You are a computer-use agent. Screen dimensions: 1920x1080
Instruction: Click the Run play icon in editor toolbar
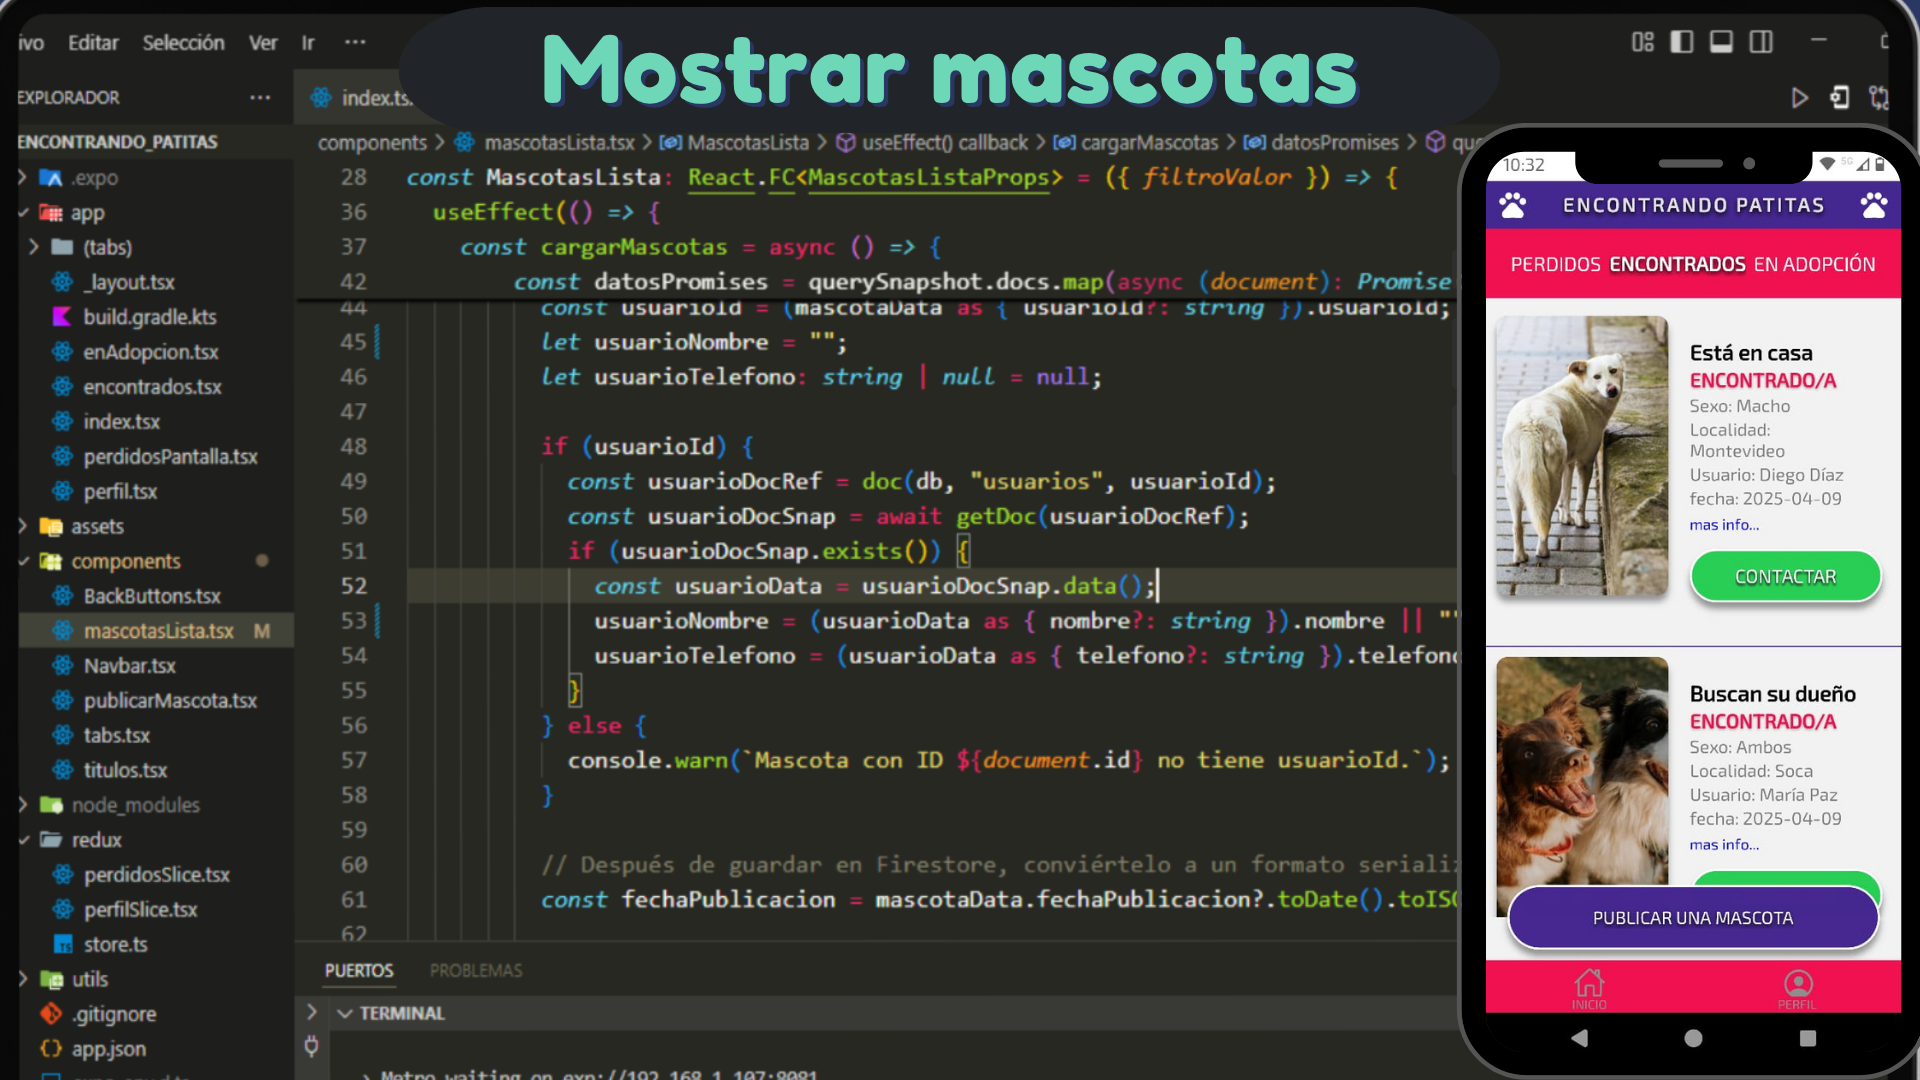tap(1799, 98)
